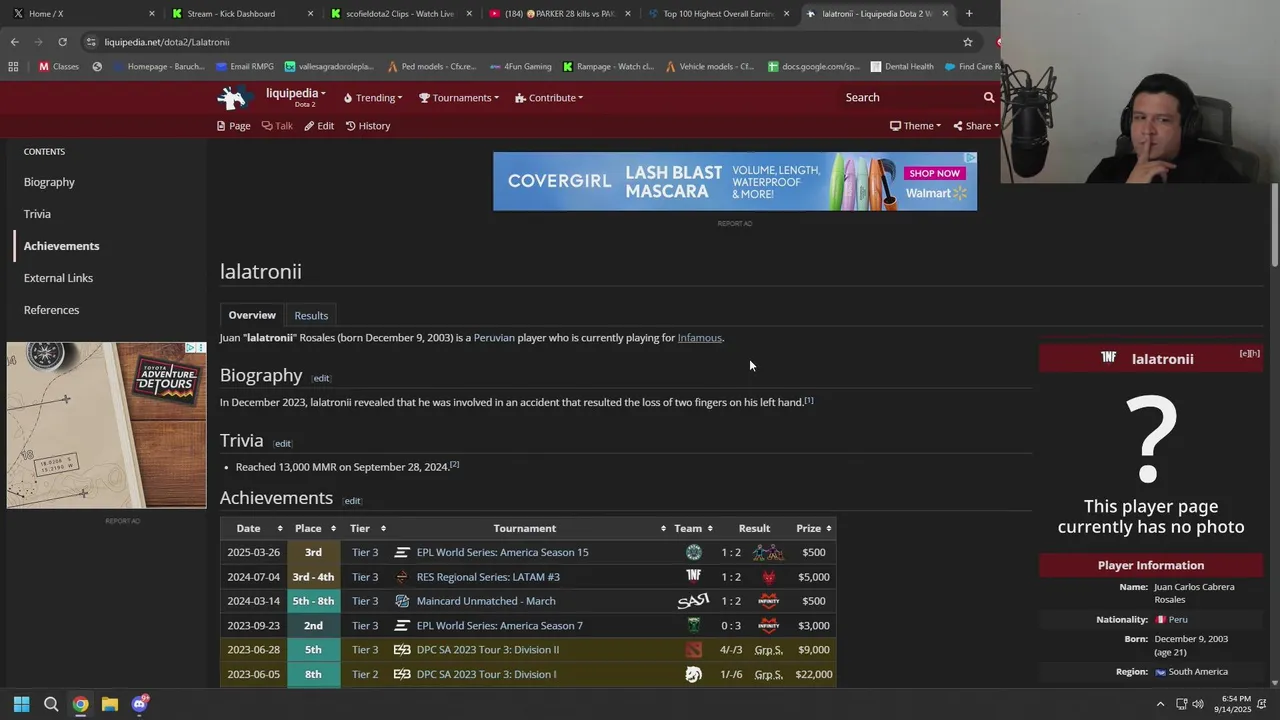Jump to Biography in contents sidebar

pyautogui.click(x=49, y=182)
